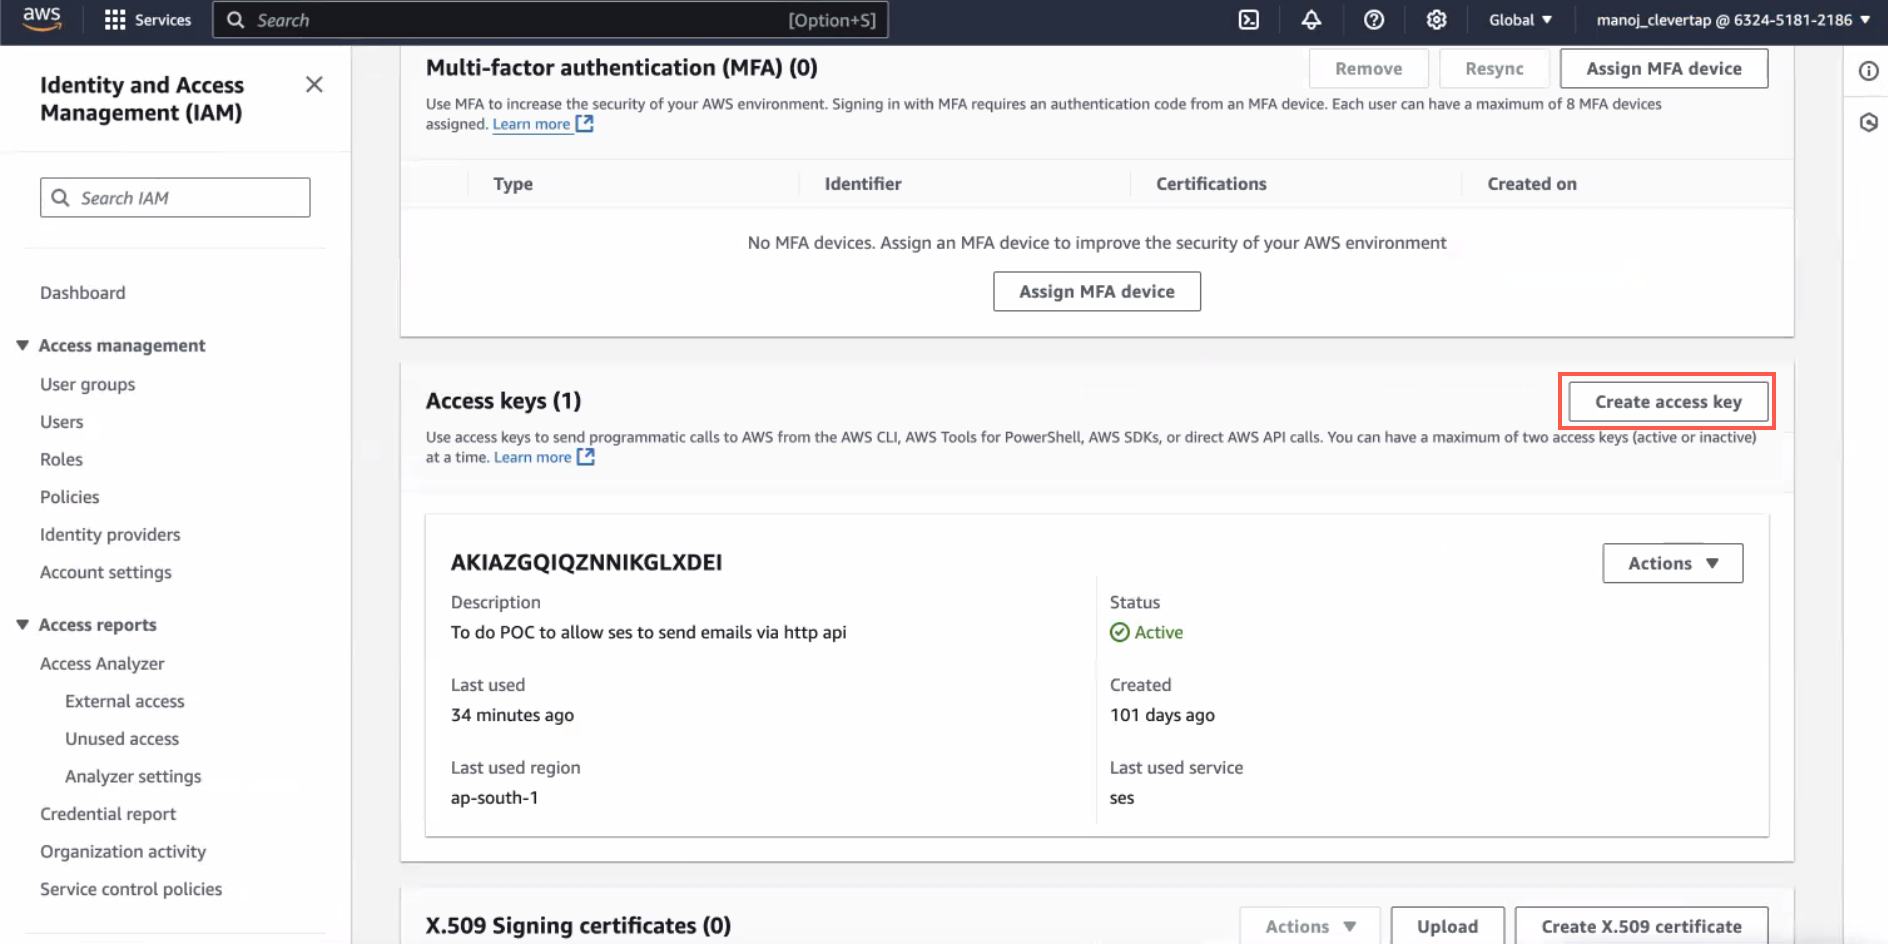The height and width of the screenshot is (944, 1888).
Task: Open the Global region dropdown
Action: pos(1520,20)
